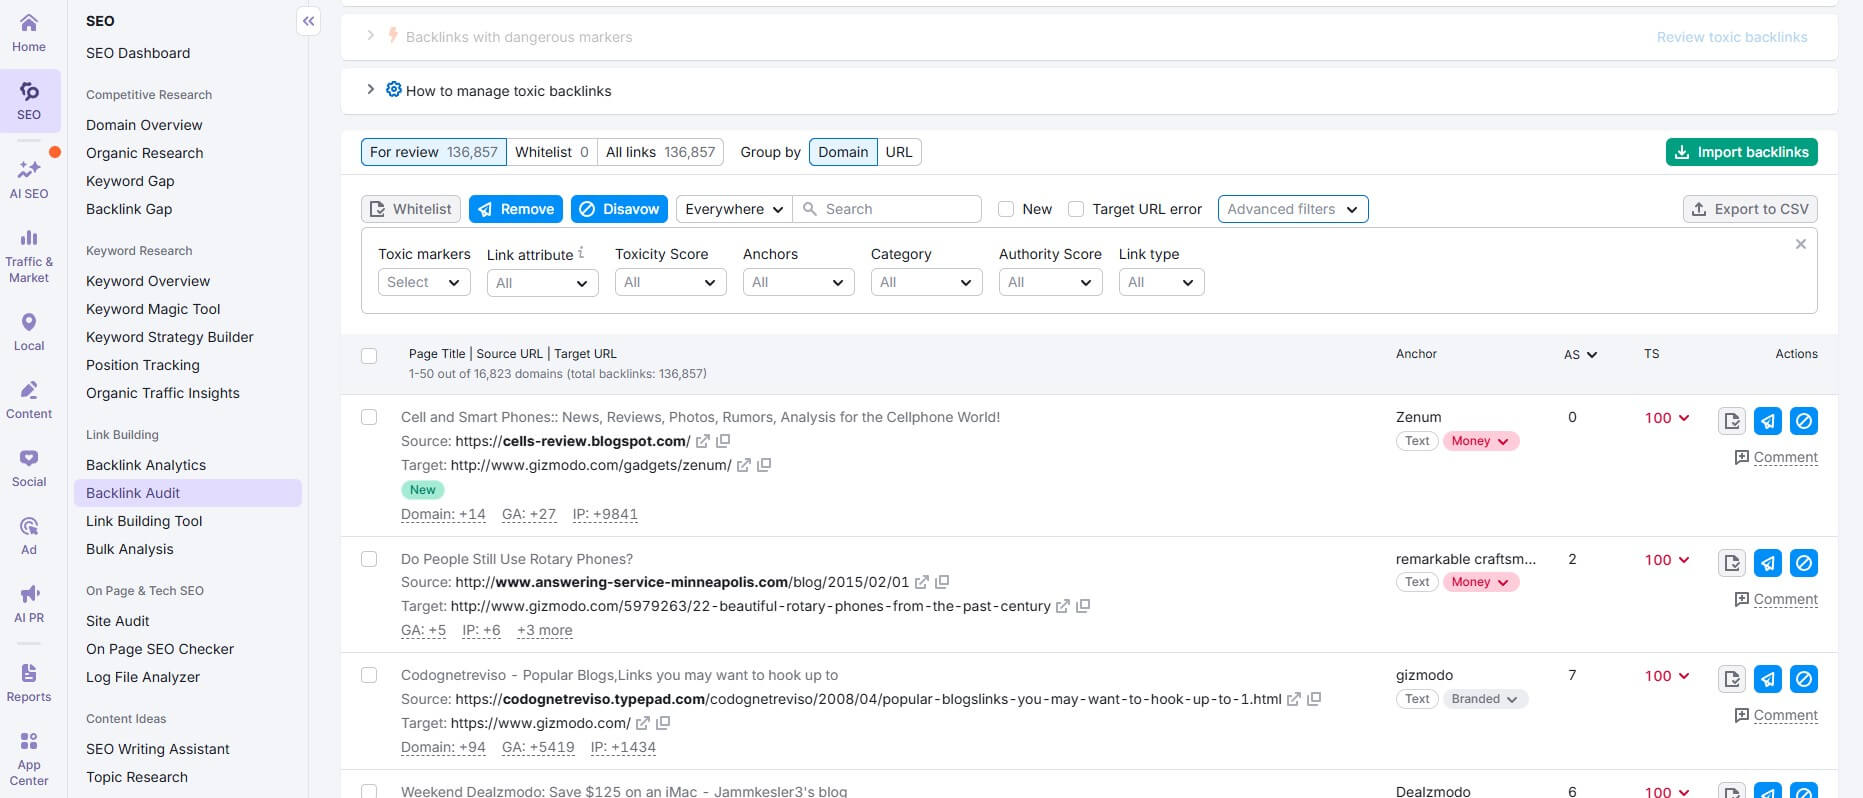Disavow icon for codognetreviso.typepad.com row
The image size is (1863, 798).
pyautogui.click(x=1804, y=679)
